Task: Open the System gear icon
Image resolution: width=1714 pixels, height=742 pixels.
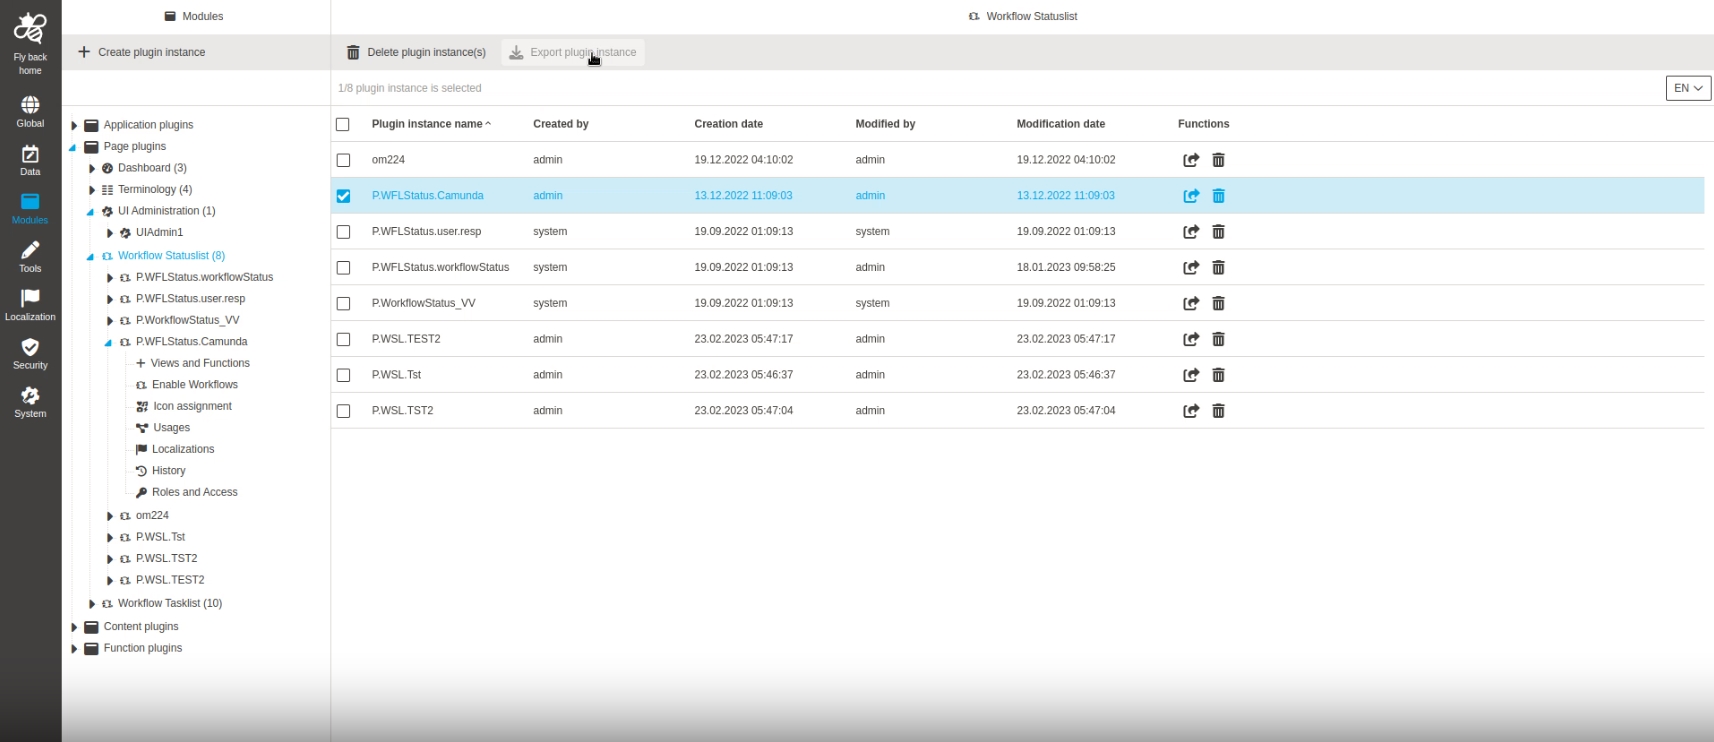Action: click(30, 401)
